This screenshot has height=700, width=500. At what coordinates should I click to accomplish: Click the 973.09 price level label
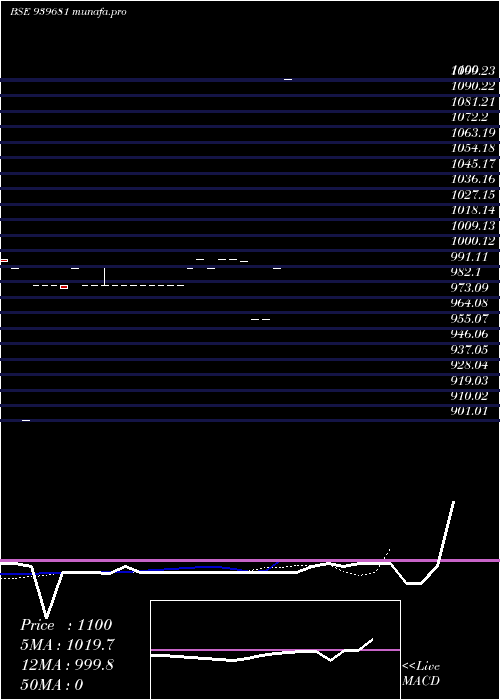pyautogui.click(x=469, y=288)
